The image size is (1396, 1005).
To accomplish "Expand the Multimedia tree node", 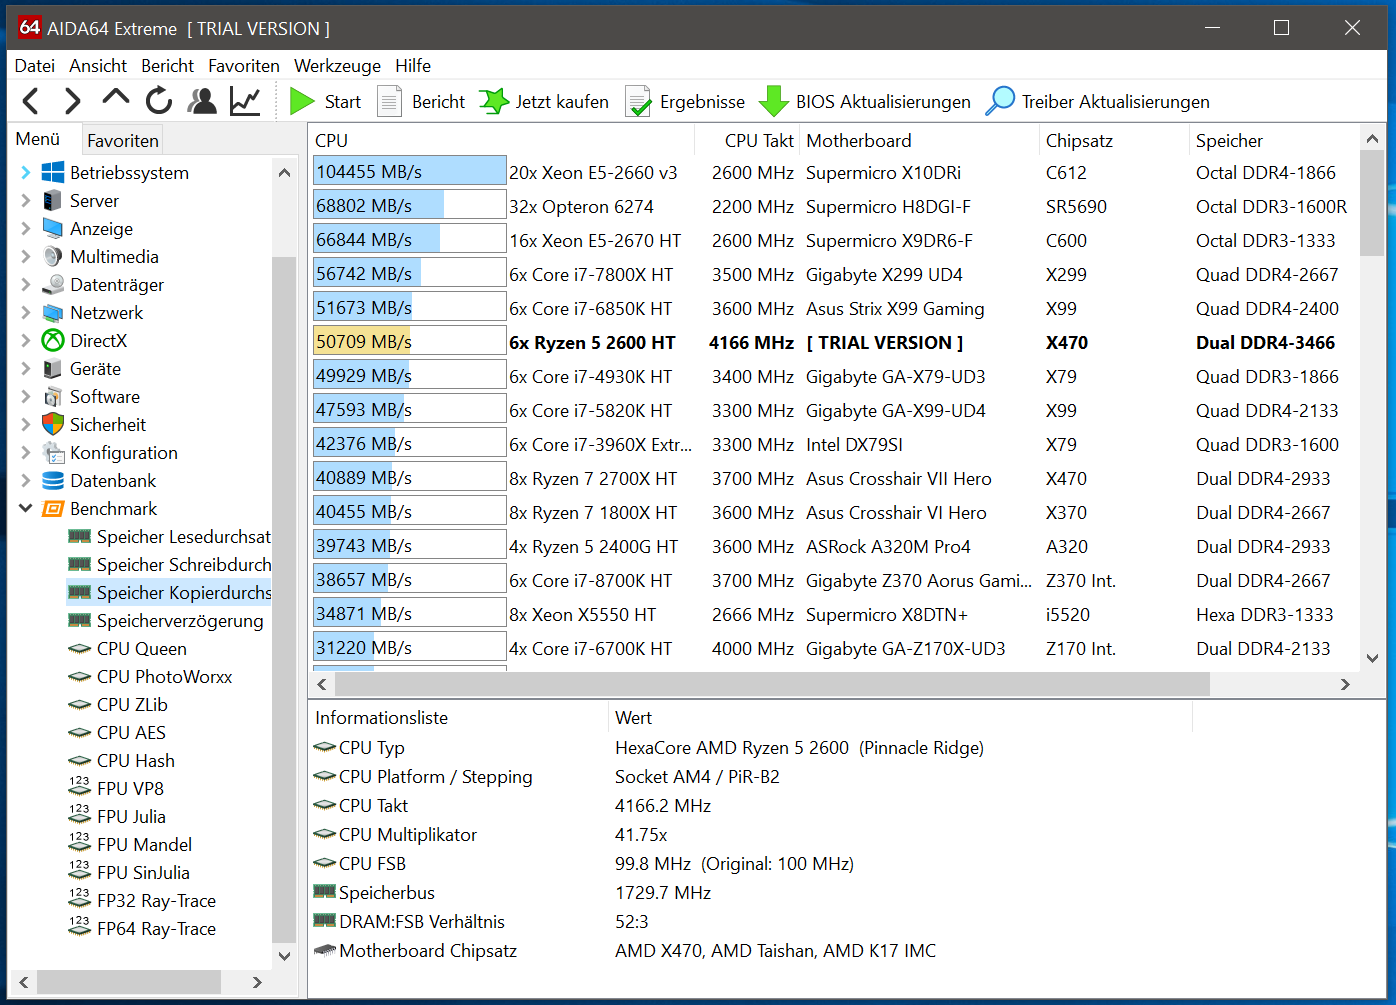I will pyautogui.click(x=25, y=256).
